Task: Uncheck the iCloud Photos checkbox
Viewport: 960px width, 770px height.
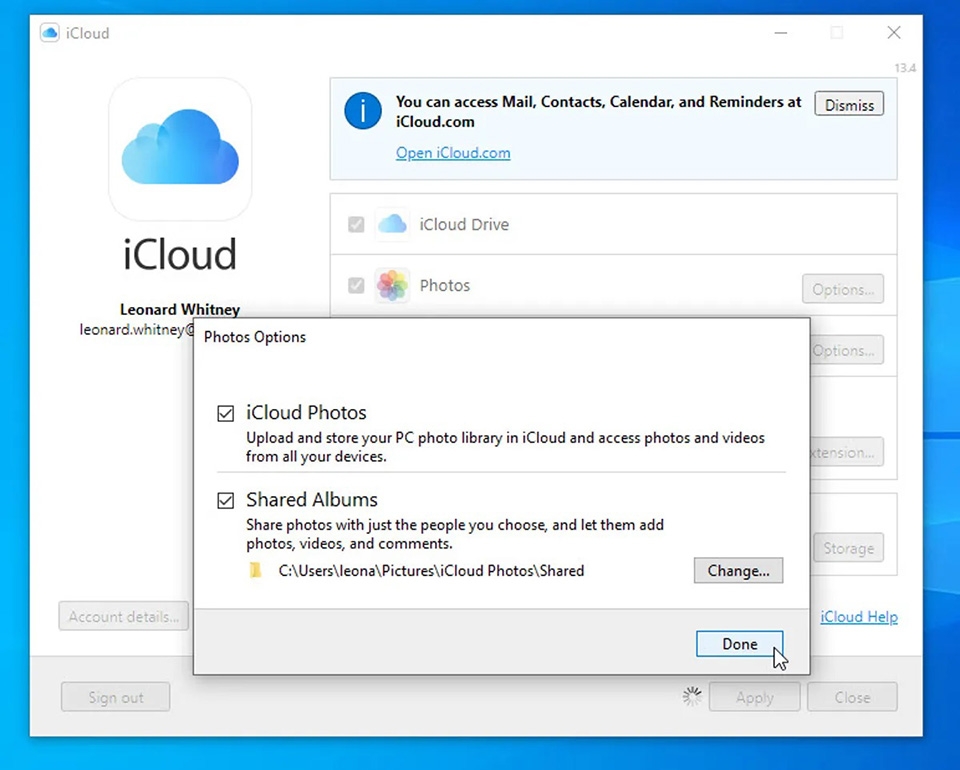Action: click(x=225, y=413)
